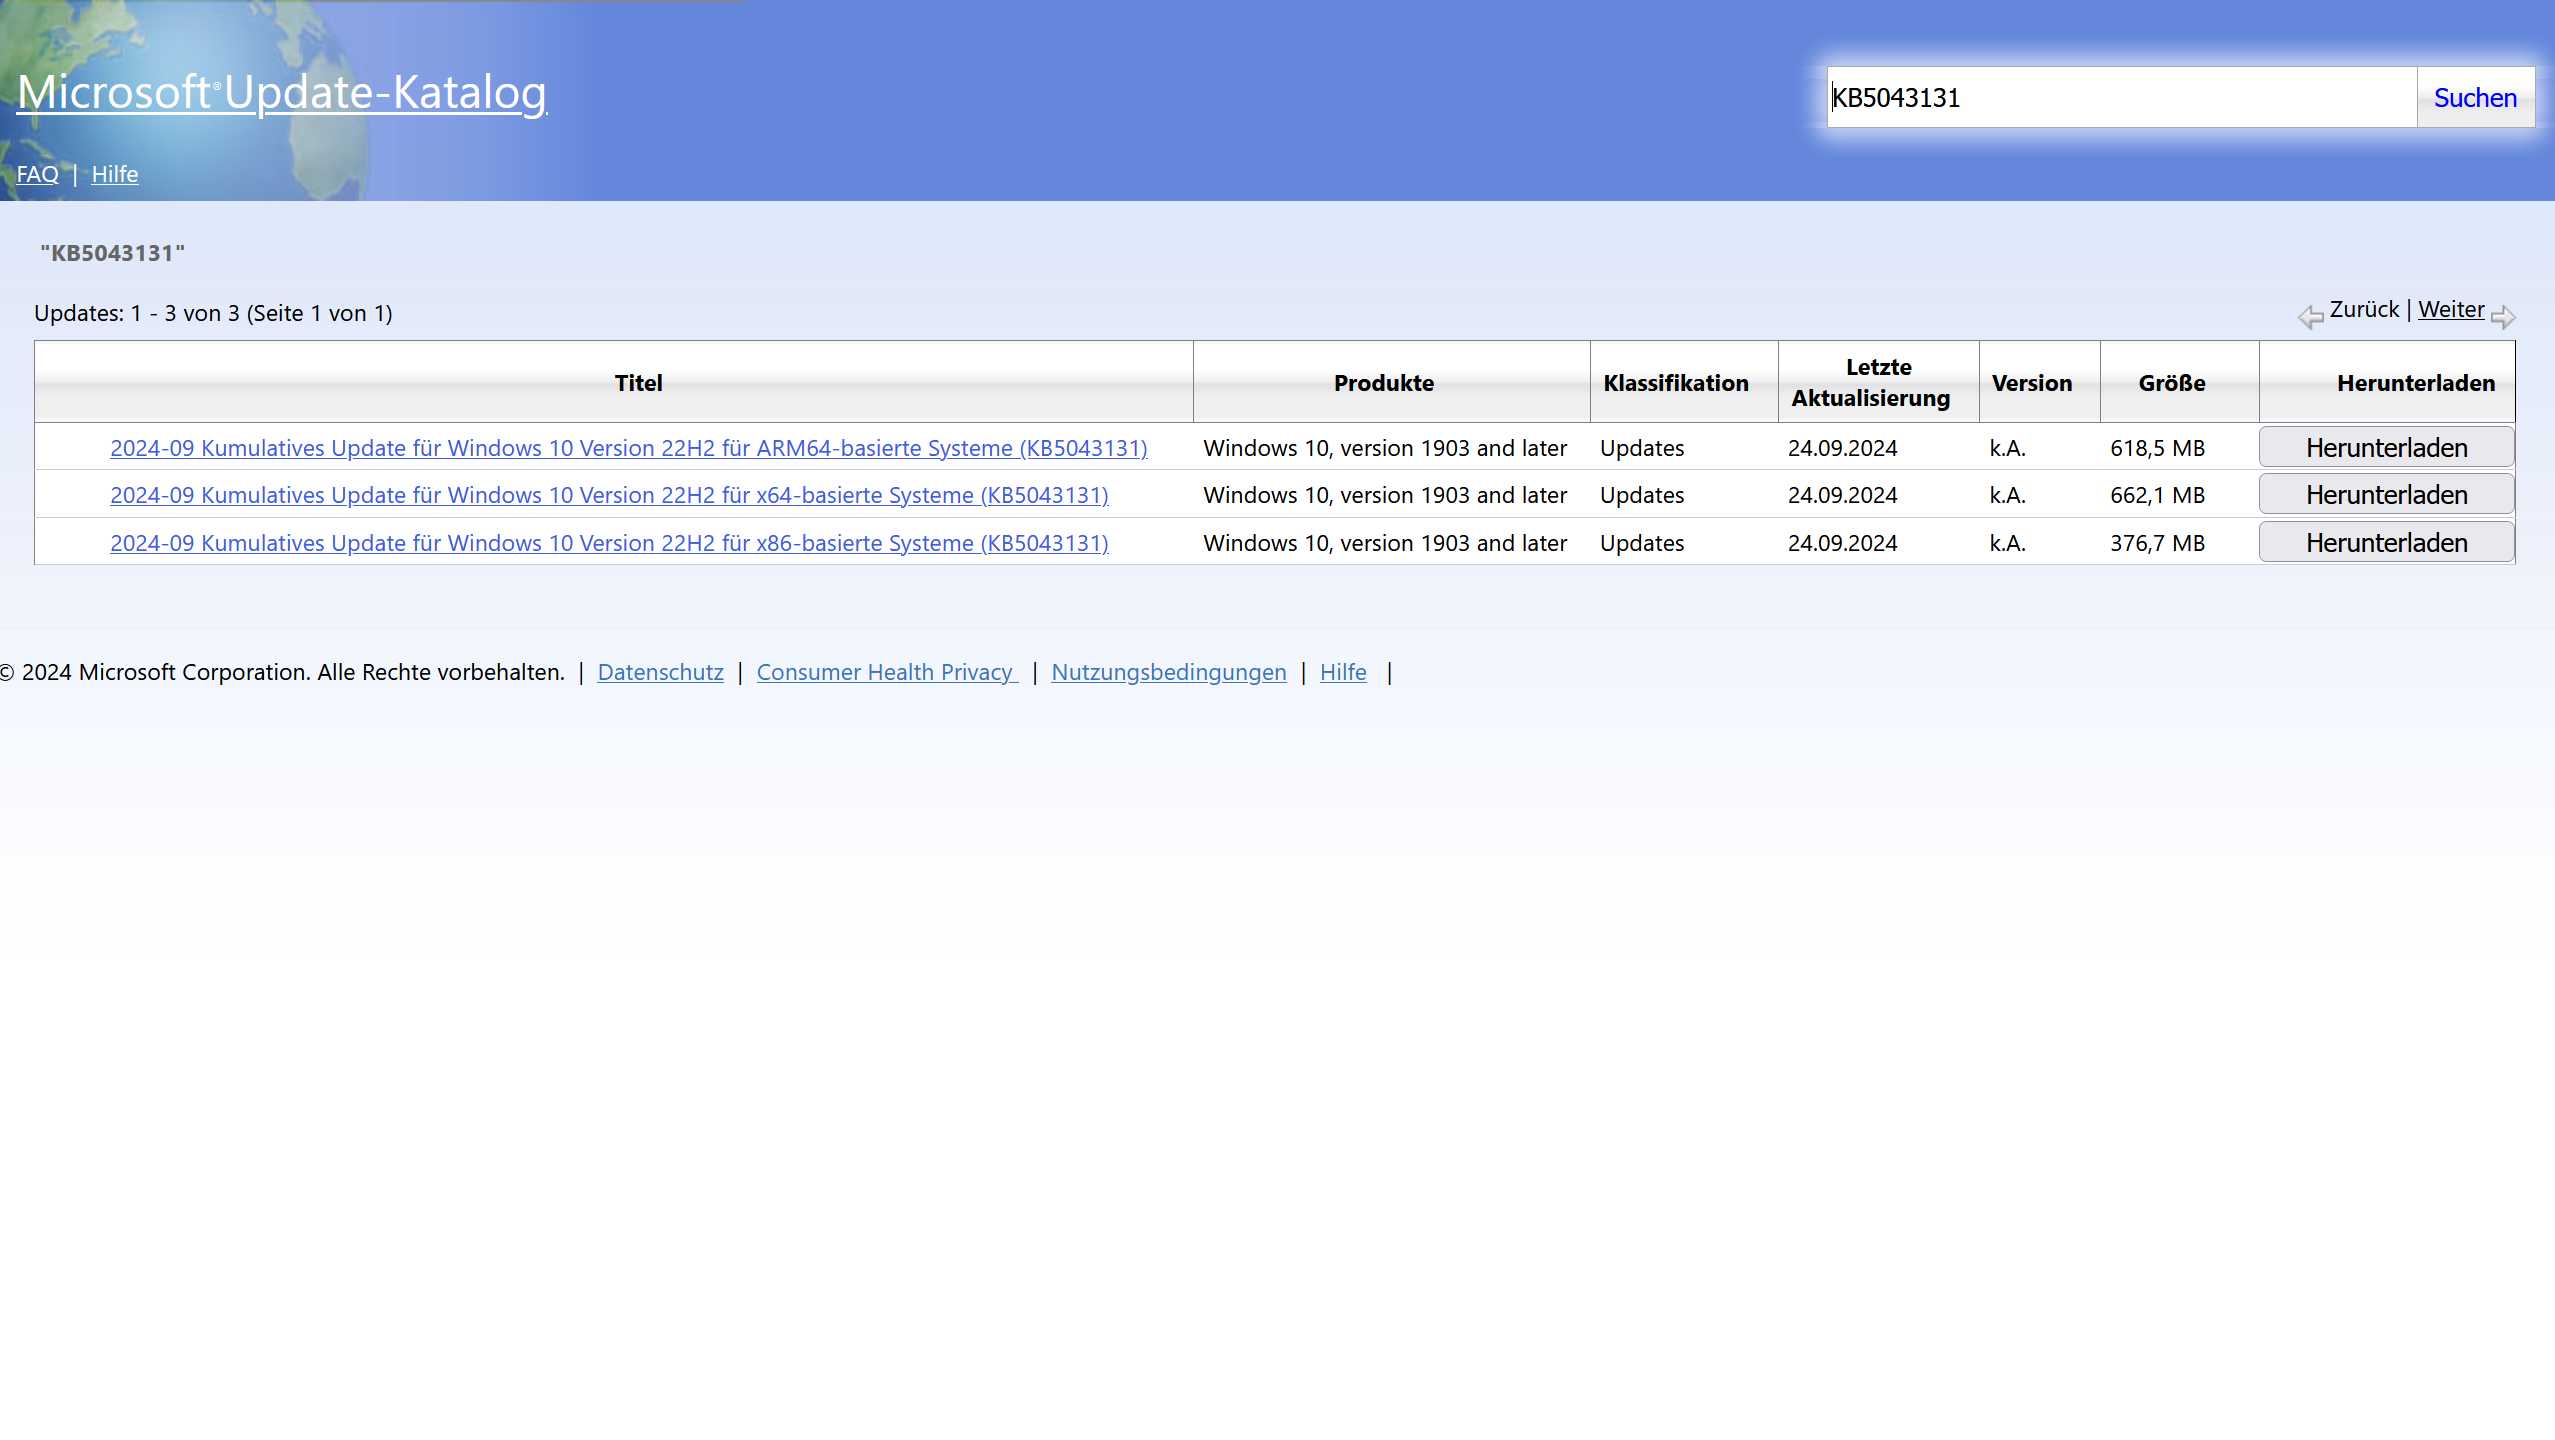Viewport: 2555px width, 1440px height.
Task: Open the Datenschutz footer link
Action: pos(660,672)
